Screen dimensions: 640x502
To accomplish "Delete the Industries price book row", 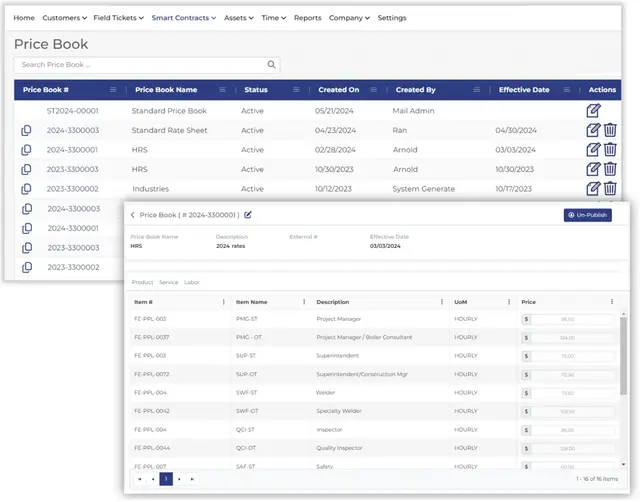I will (610, 189).
